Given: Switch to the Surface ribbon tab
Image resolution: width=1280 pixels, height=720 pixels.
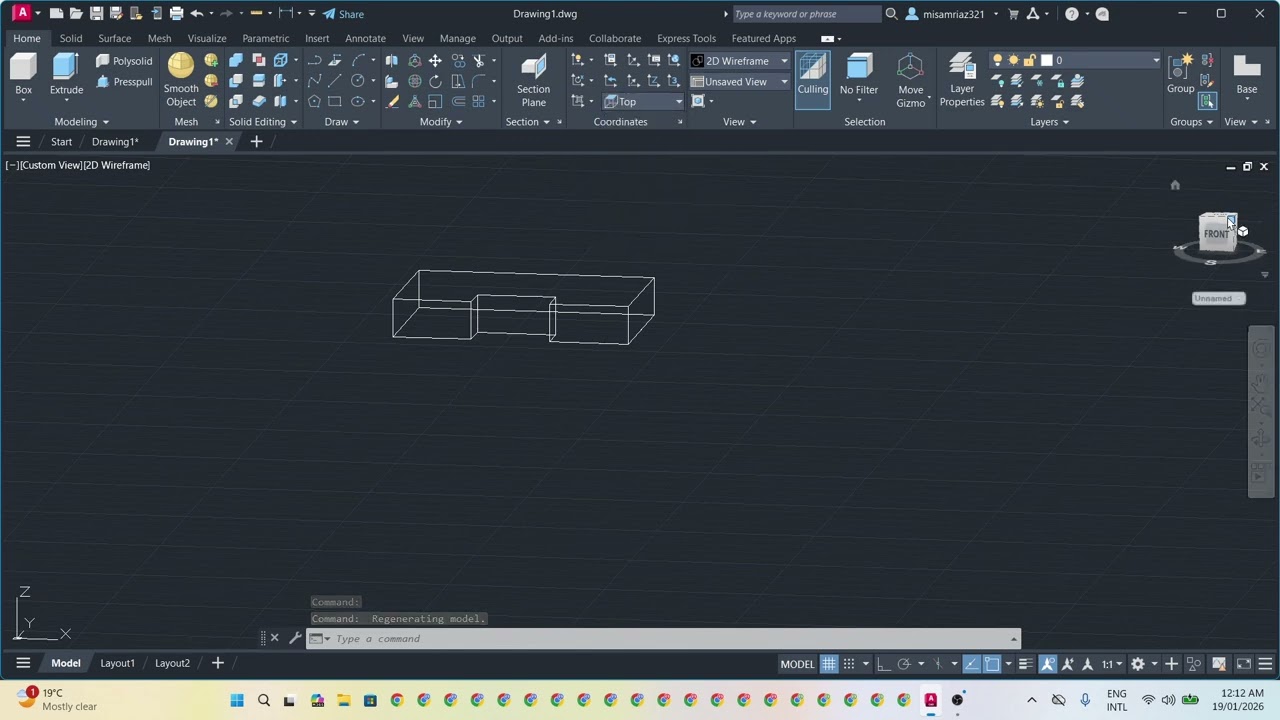Looking at the screenshot, I should point(114,38).
